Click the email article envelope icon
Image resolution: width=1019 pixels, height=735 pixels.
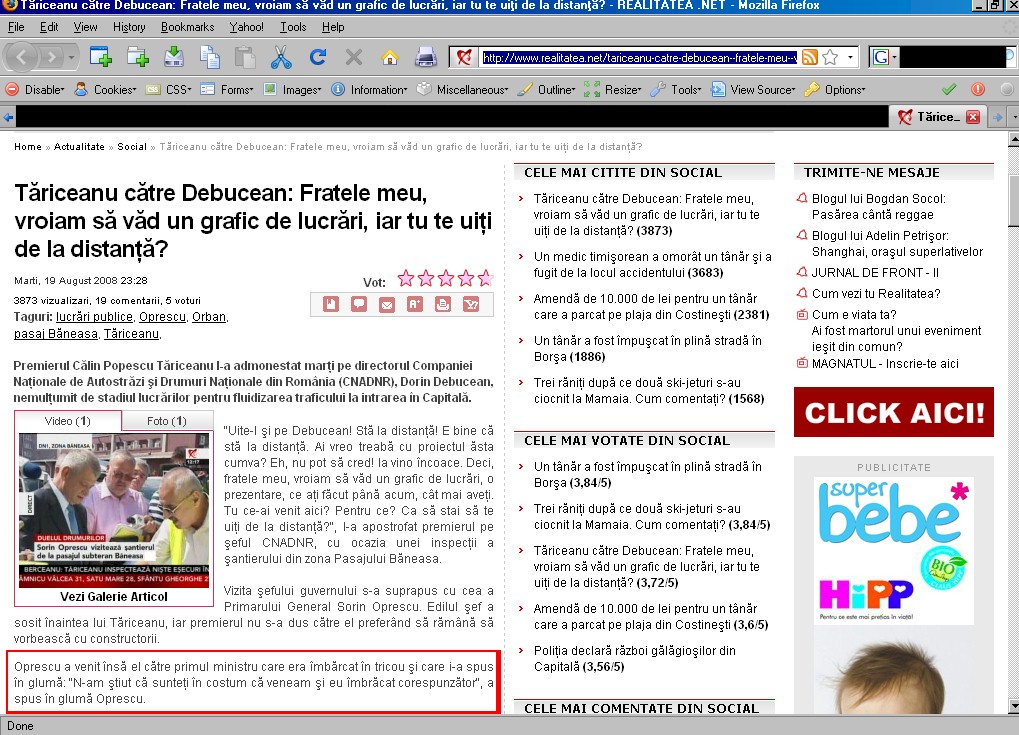pyautogui.click(x=387, y=304)
